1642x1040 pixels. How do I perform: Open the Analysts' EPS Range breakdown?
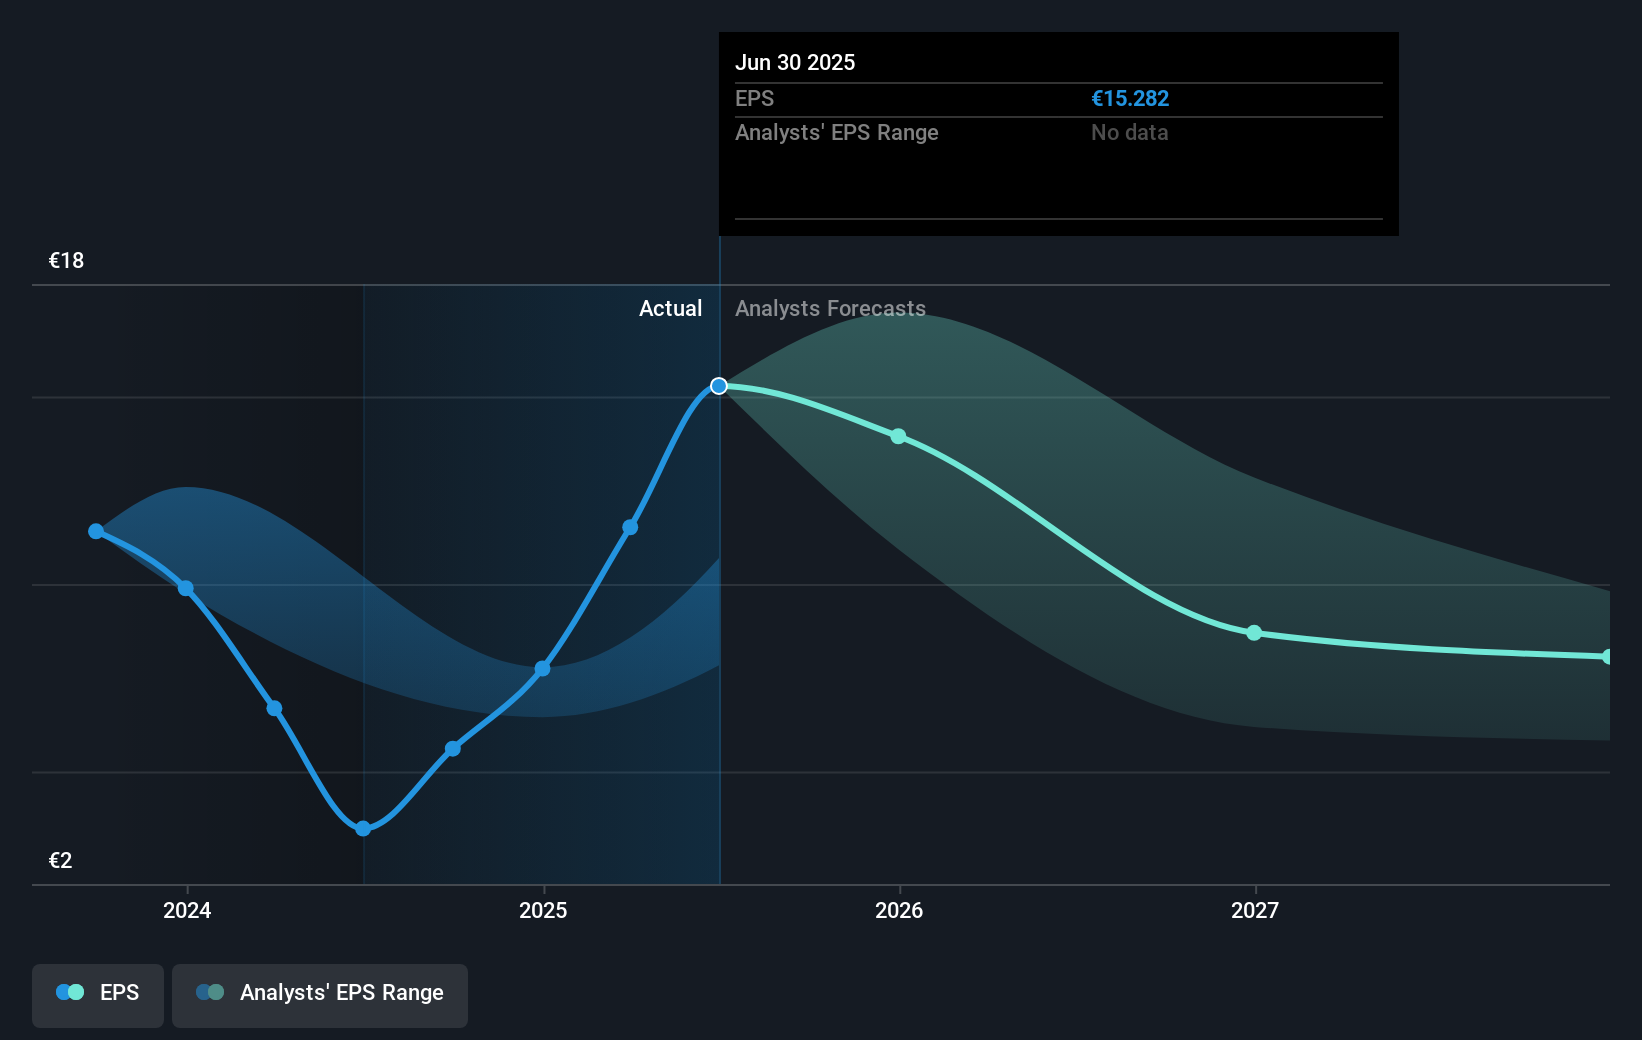pyautogui.click(x=837, y=132)
